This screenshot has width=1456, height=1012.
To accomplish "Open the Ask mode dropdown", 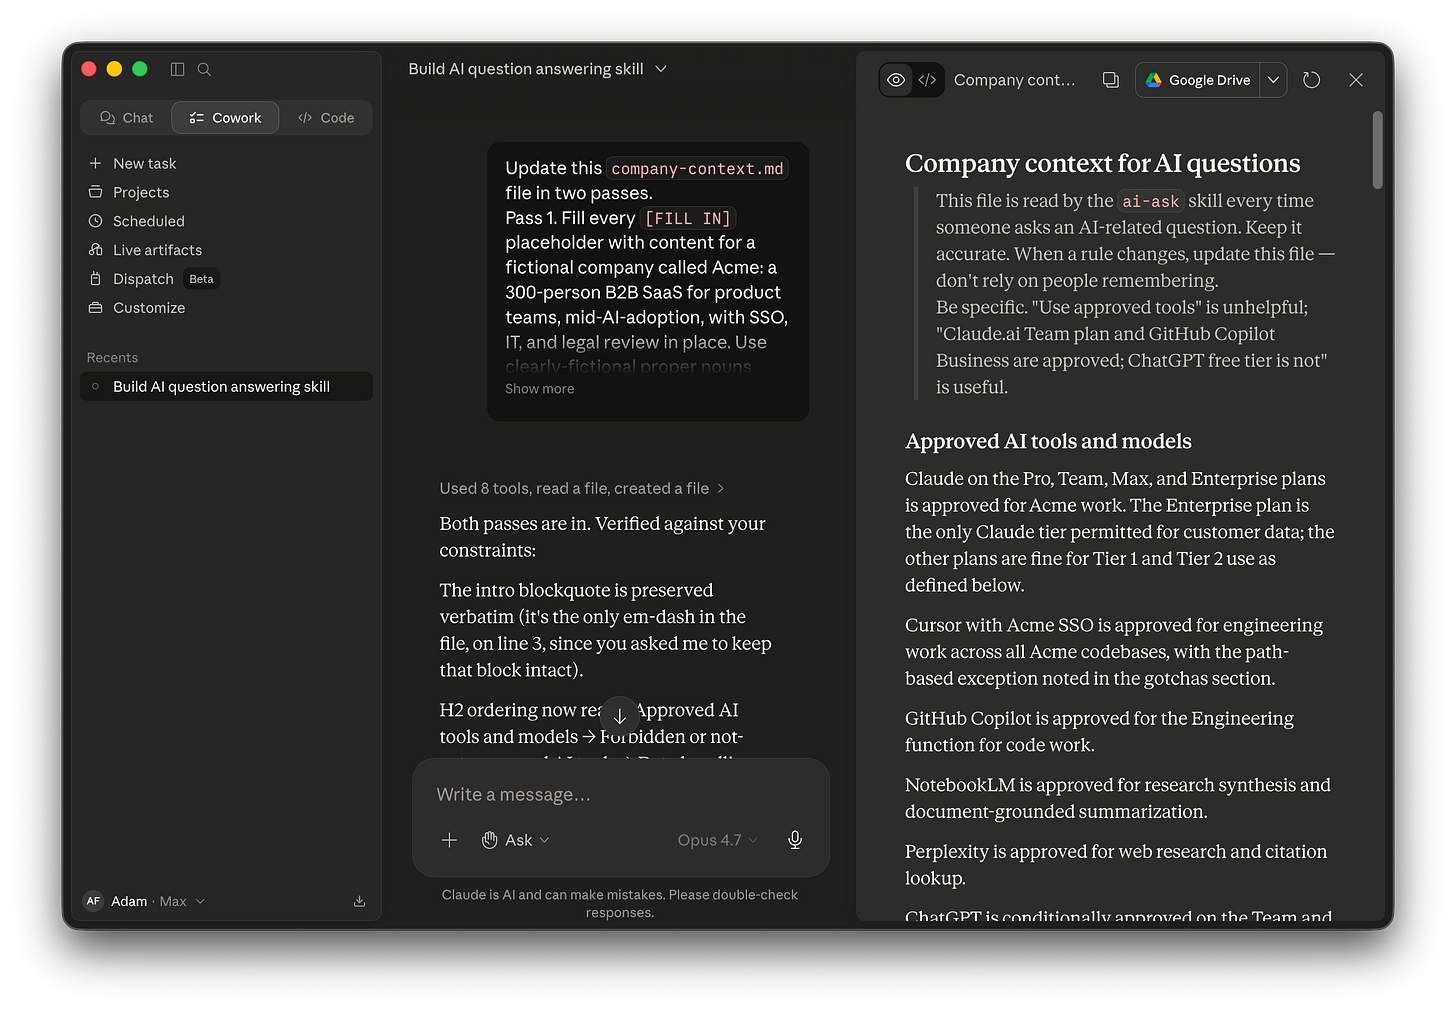I will pyautogui.click(x=516, y=840).
